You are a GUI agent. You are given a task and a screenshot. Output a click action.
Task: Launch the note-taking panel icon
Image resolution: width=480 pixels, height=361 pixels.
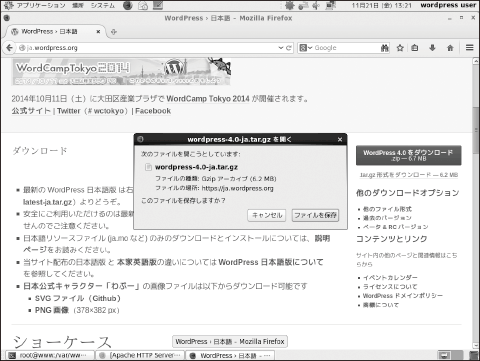[x=158, y=5]
